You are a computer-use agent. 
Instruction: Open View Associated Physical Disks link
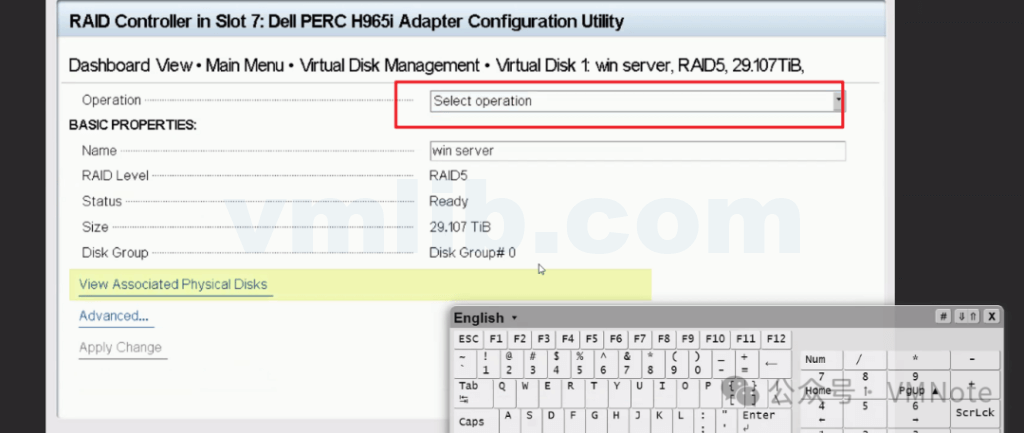pos(173,284)
